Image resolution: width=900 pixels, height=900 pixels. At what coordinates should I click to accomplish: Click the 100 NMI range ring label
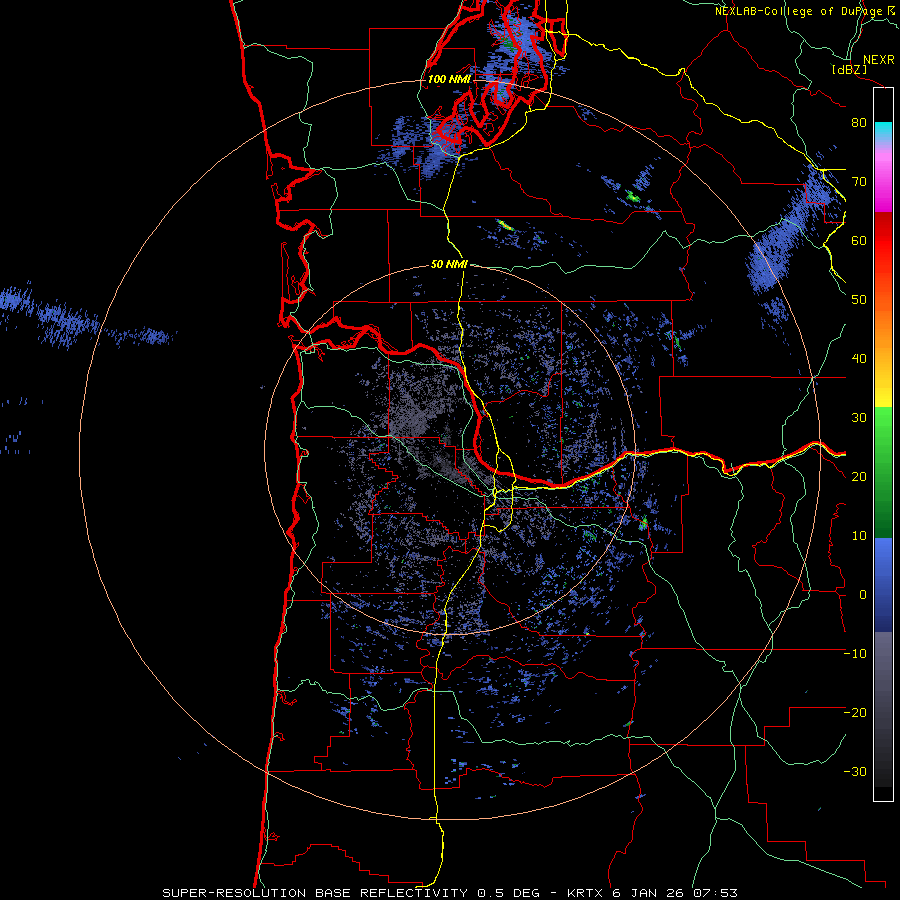[x=449, y=79]
